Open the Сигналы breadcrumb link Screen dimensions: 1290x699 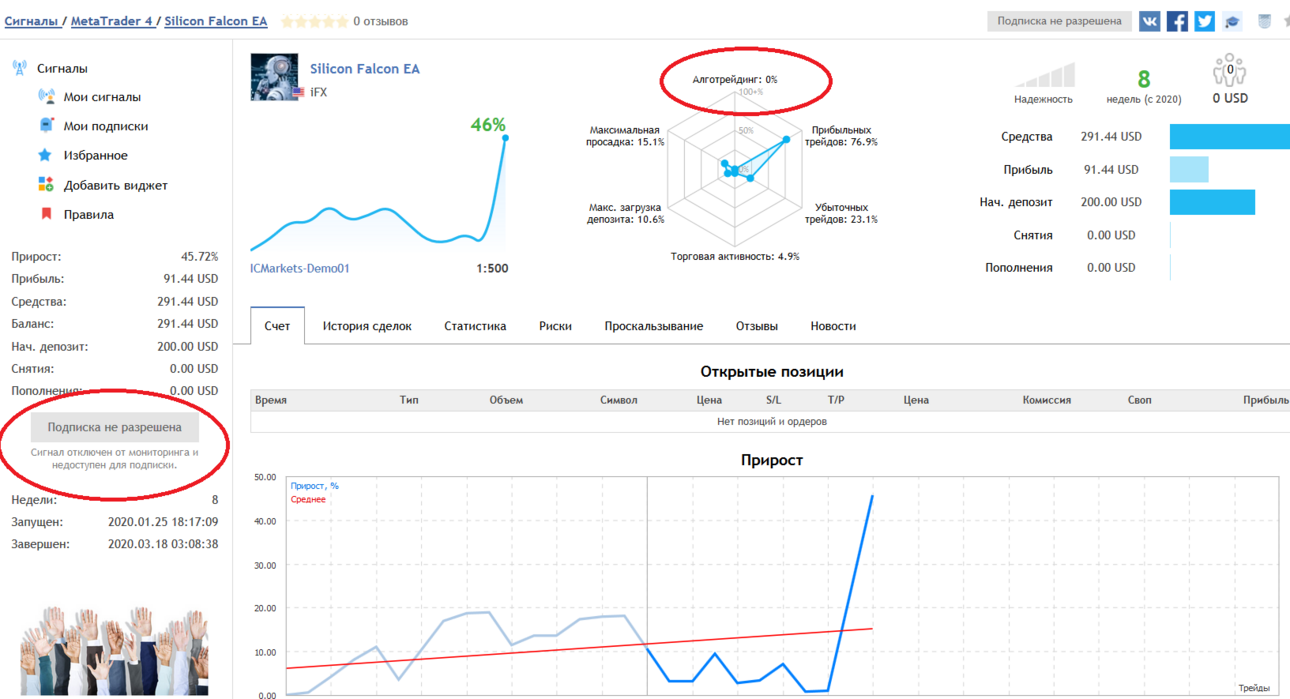click(x=31, y=21)
